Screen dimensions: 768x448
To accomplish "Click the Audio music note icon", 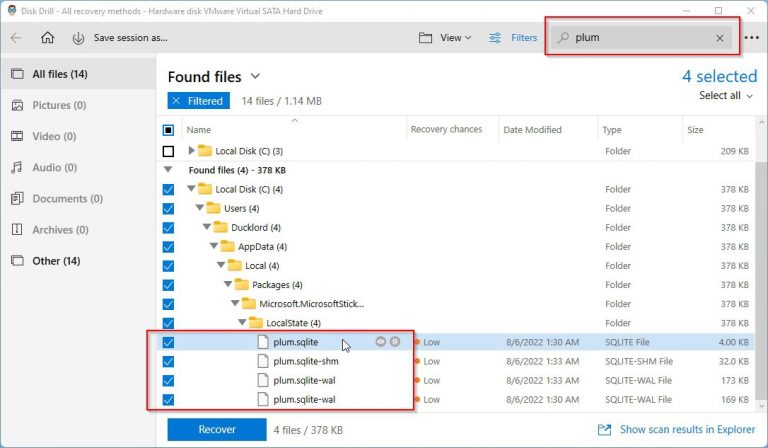I will 17,167.
